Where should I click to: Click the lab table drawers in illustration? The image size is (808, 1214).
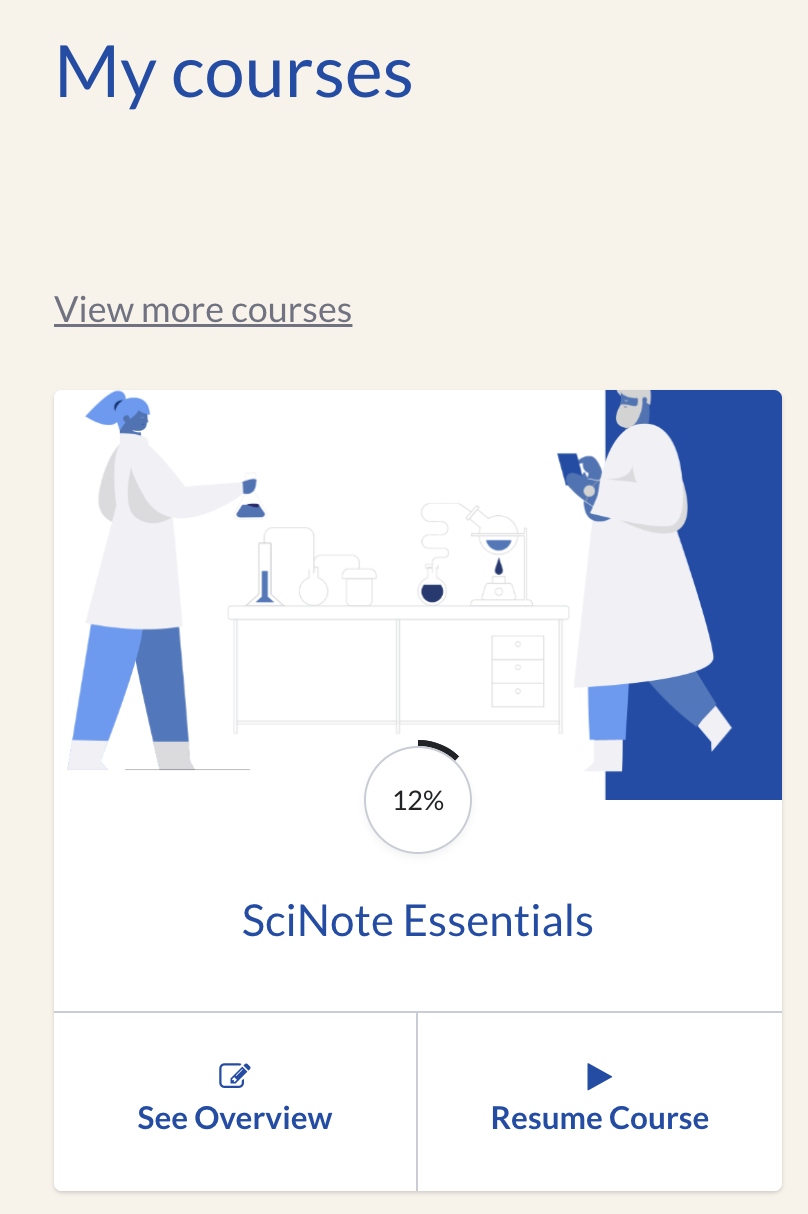(x=518, y=670)
